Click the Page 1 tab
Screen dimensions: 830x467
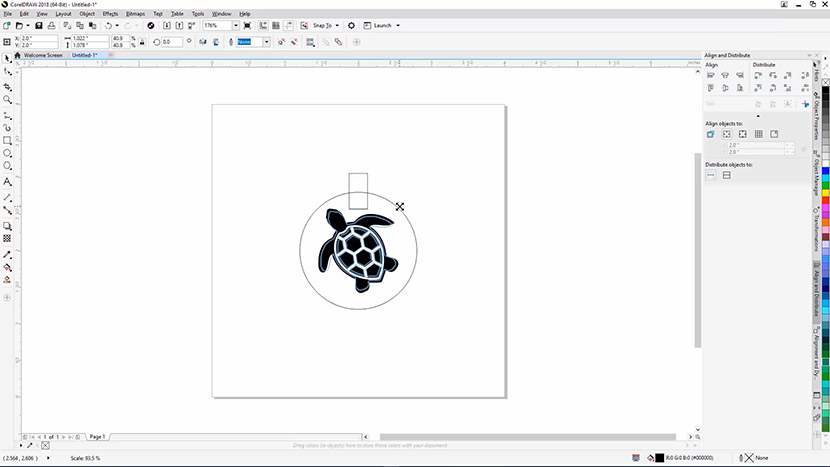coord(97,437)
